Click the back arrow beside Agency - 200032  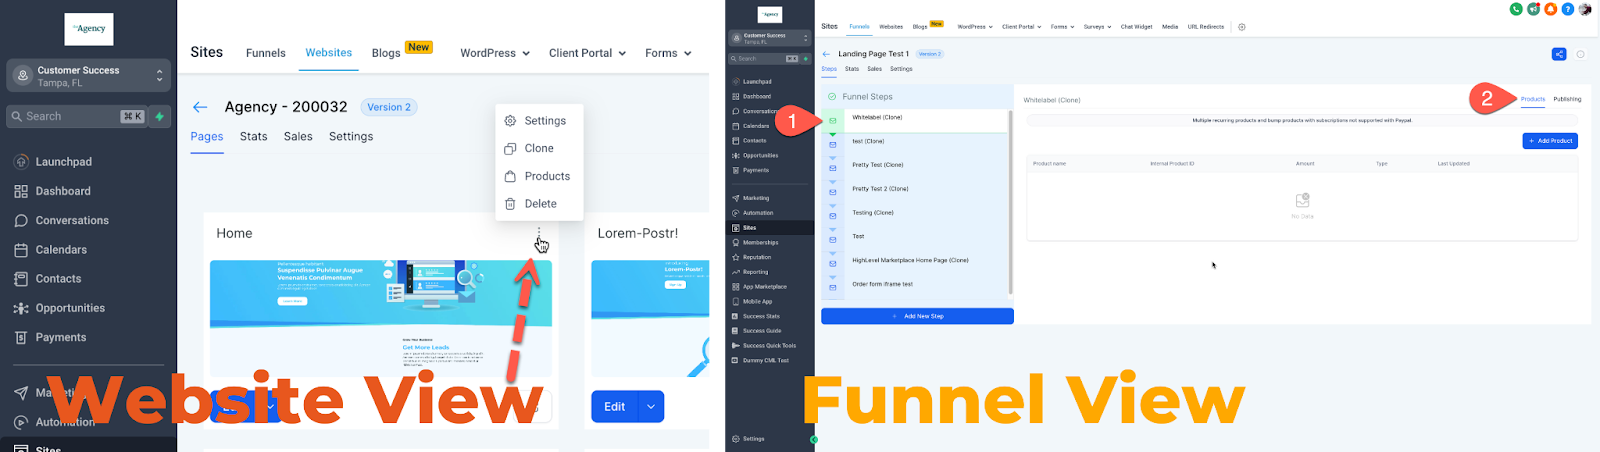200,107
